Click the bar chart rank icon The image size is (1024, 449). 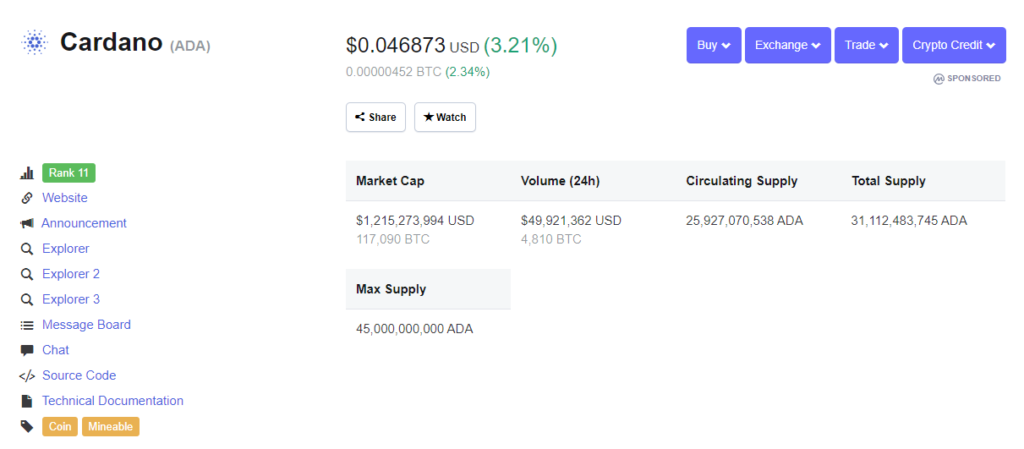[27, 173]
